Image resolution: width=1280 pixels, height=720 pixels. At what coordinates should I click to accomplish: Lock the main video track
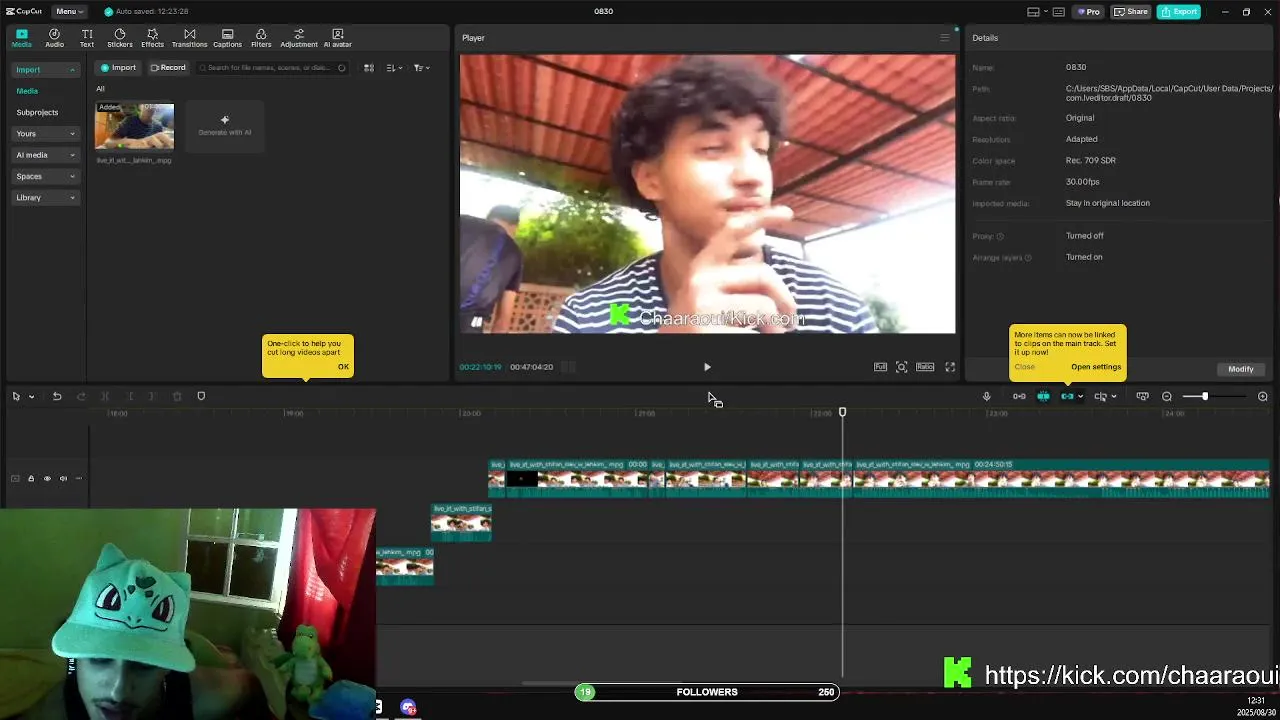coord(30,479)
